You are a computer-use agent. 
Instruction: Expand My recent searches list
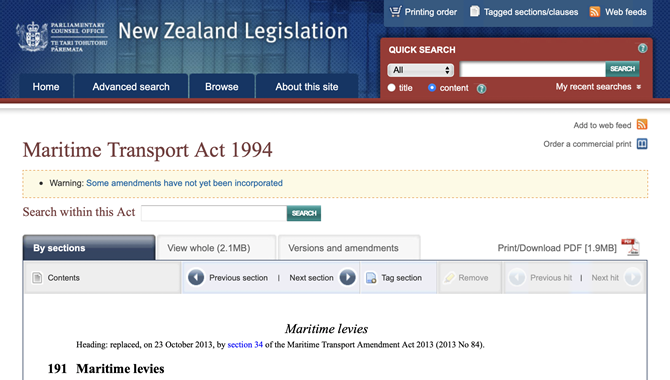point(598,87)
